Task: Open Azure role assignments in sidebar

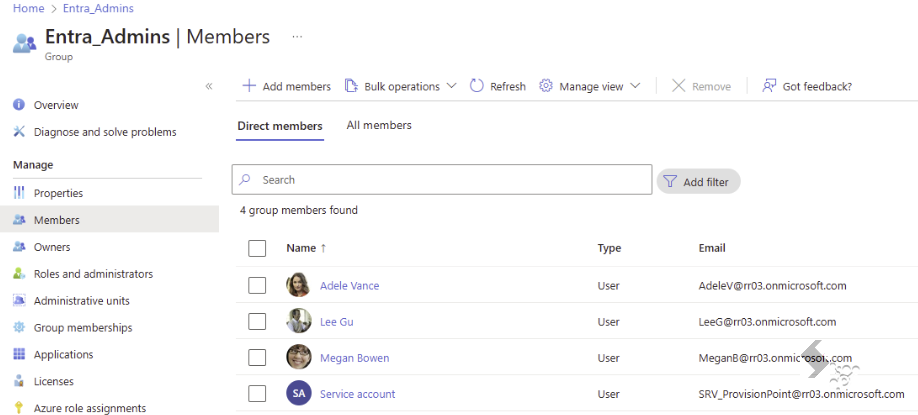Action: pos(90,408)
